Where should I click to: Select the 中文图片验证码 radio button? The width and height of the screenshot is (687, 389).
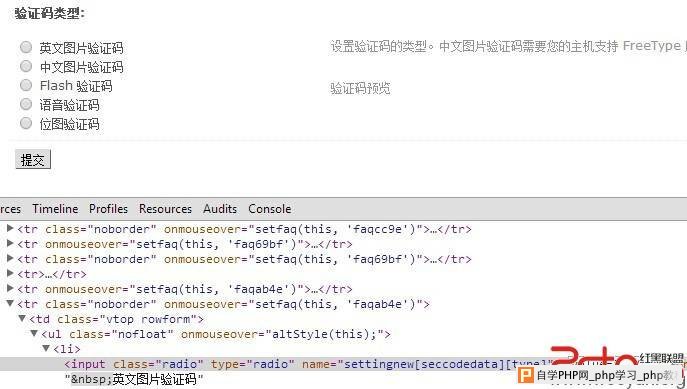26,66
